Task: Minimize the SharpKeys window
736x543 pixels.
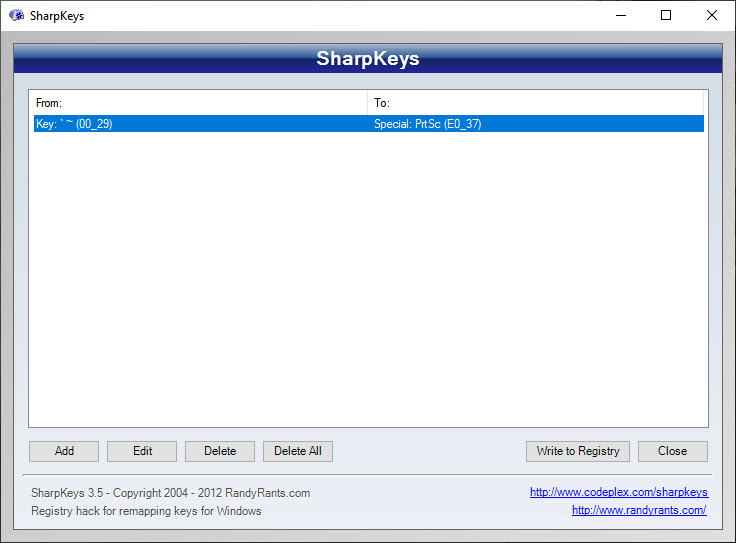Action: click(x=621, y=15)
